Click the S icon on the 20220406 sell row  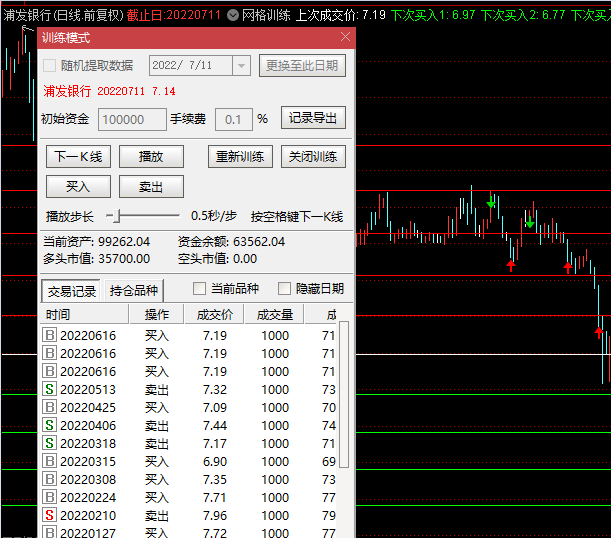click(49, 425)
